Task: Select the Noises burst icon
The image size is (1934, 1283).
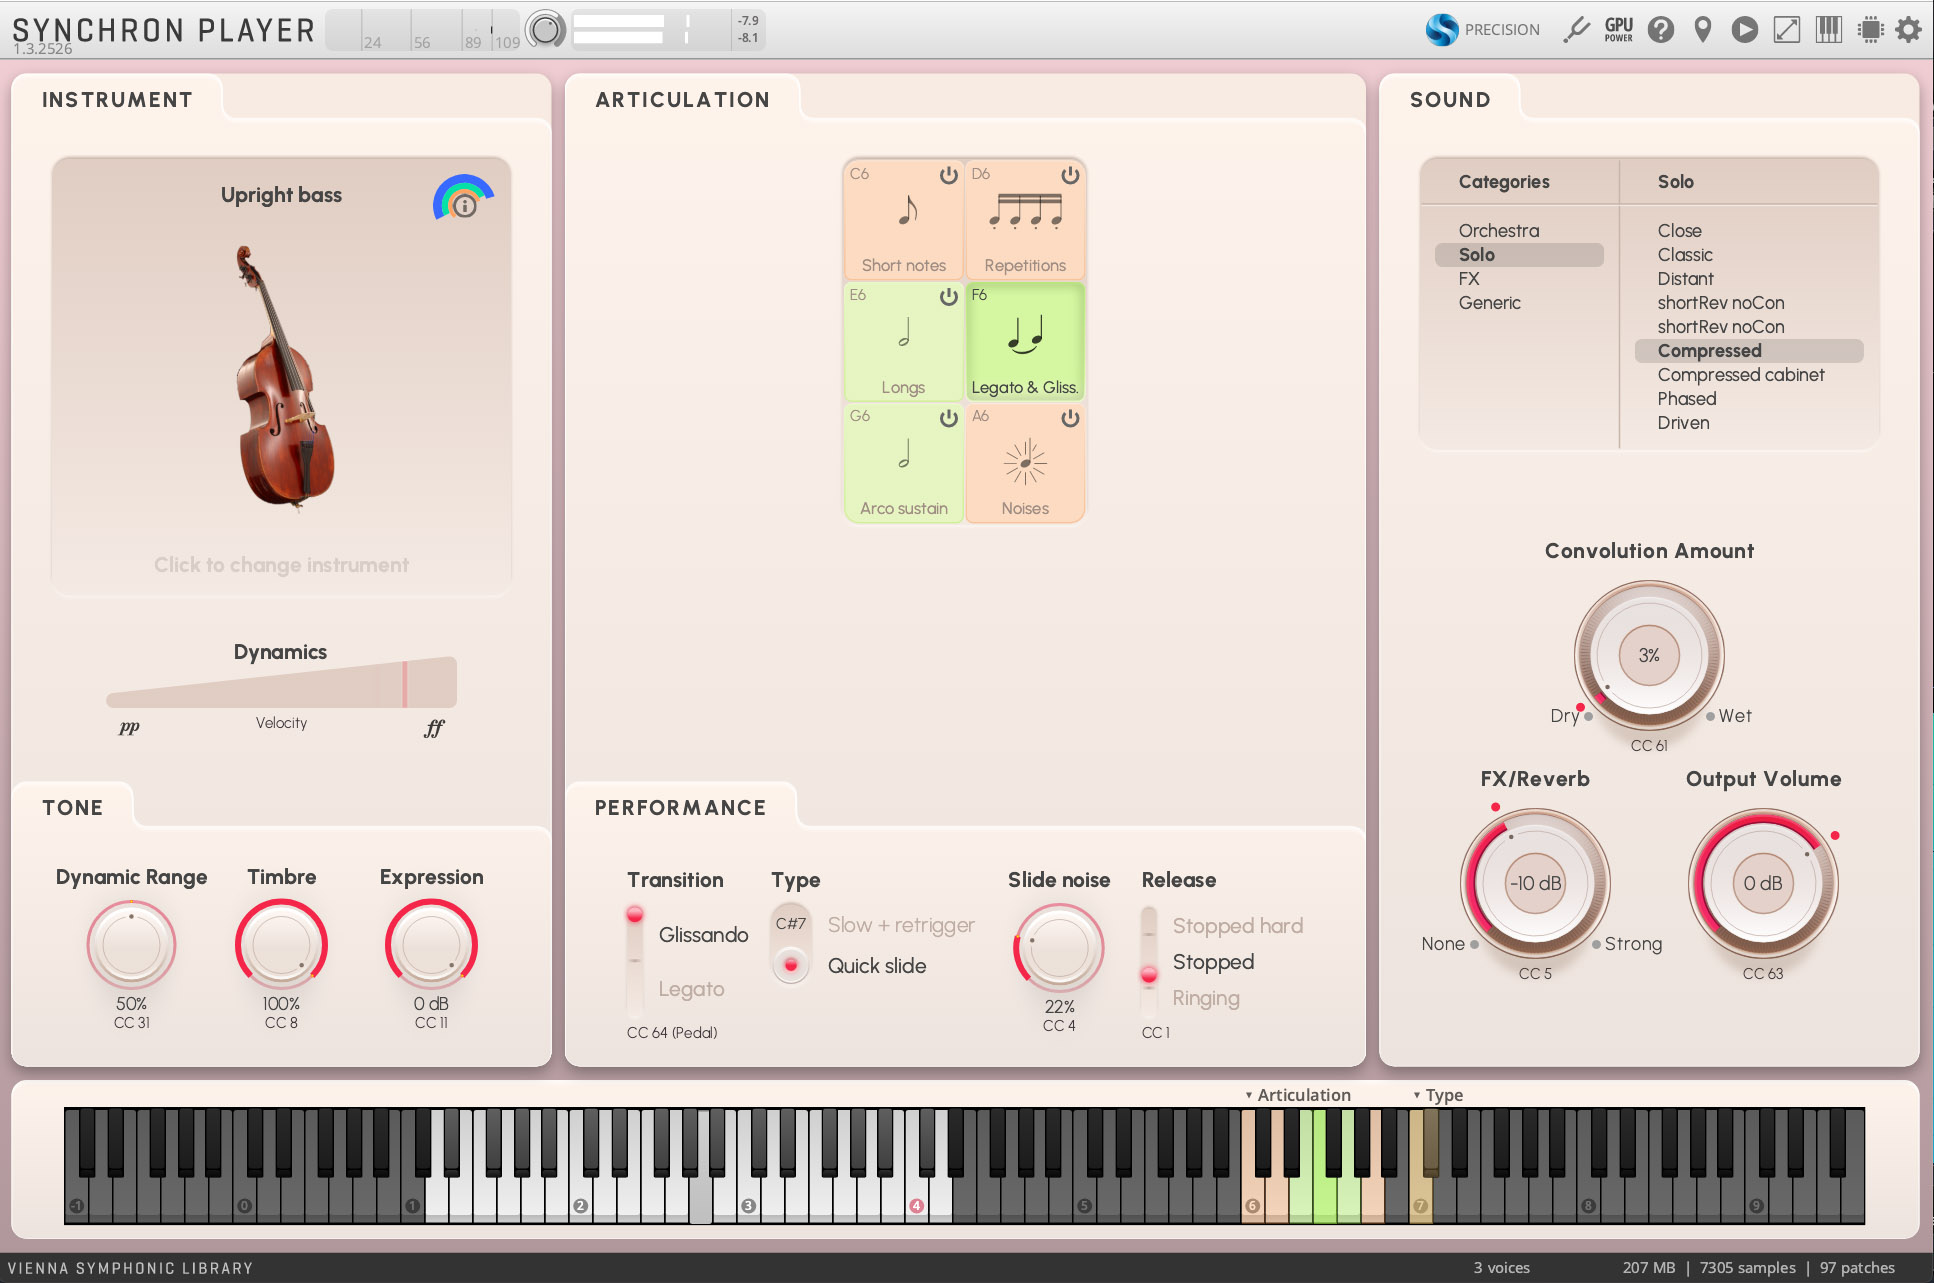Action: point(1025,463)
